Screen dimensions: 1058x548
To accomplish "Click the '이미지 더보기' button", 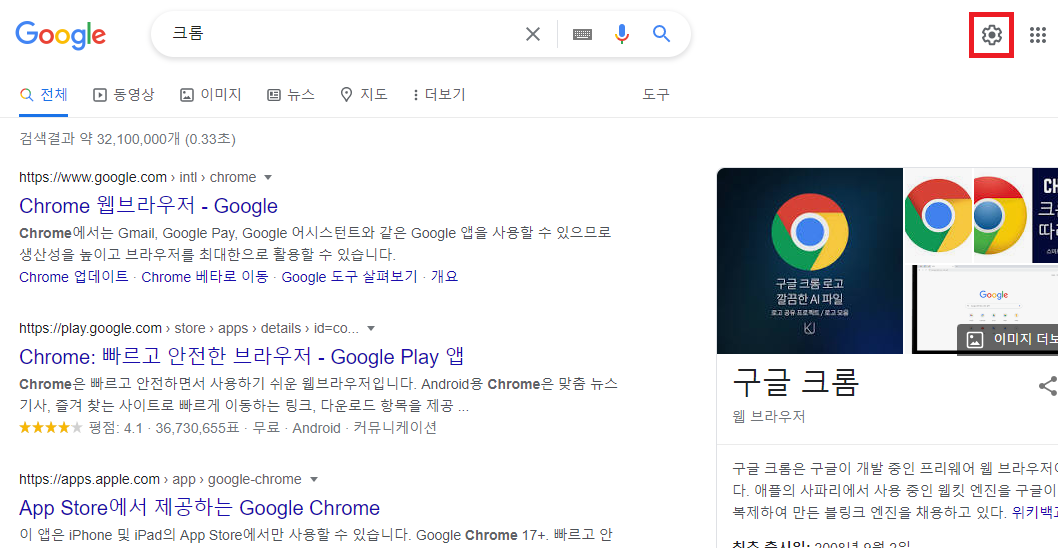I will point(1007,339).
